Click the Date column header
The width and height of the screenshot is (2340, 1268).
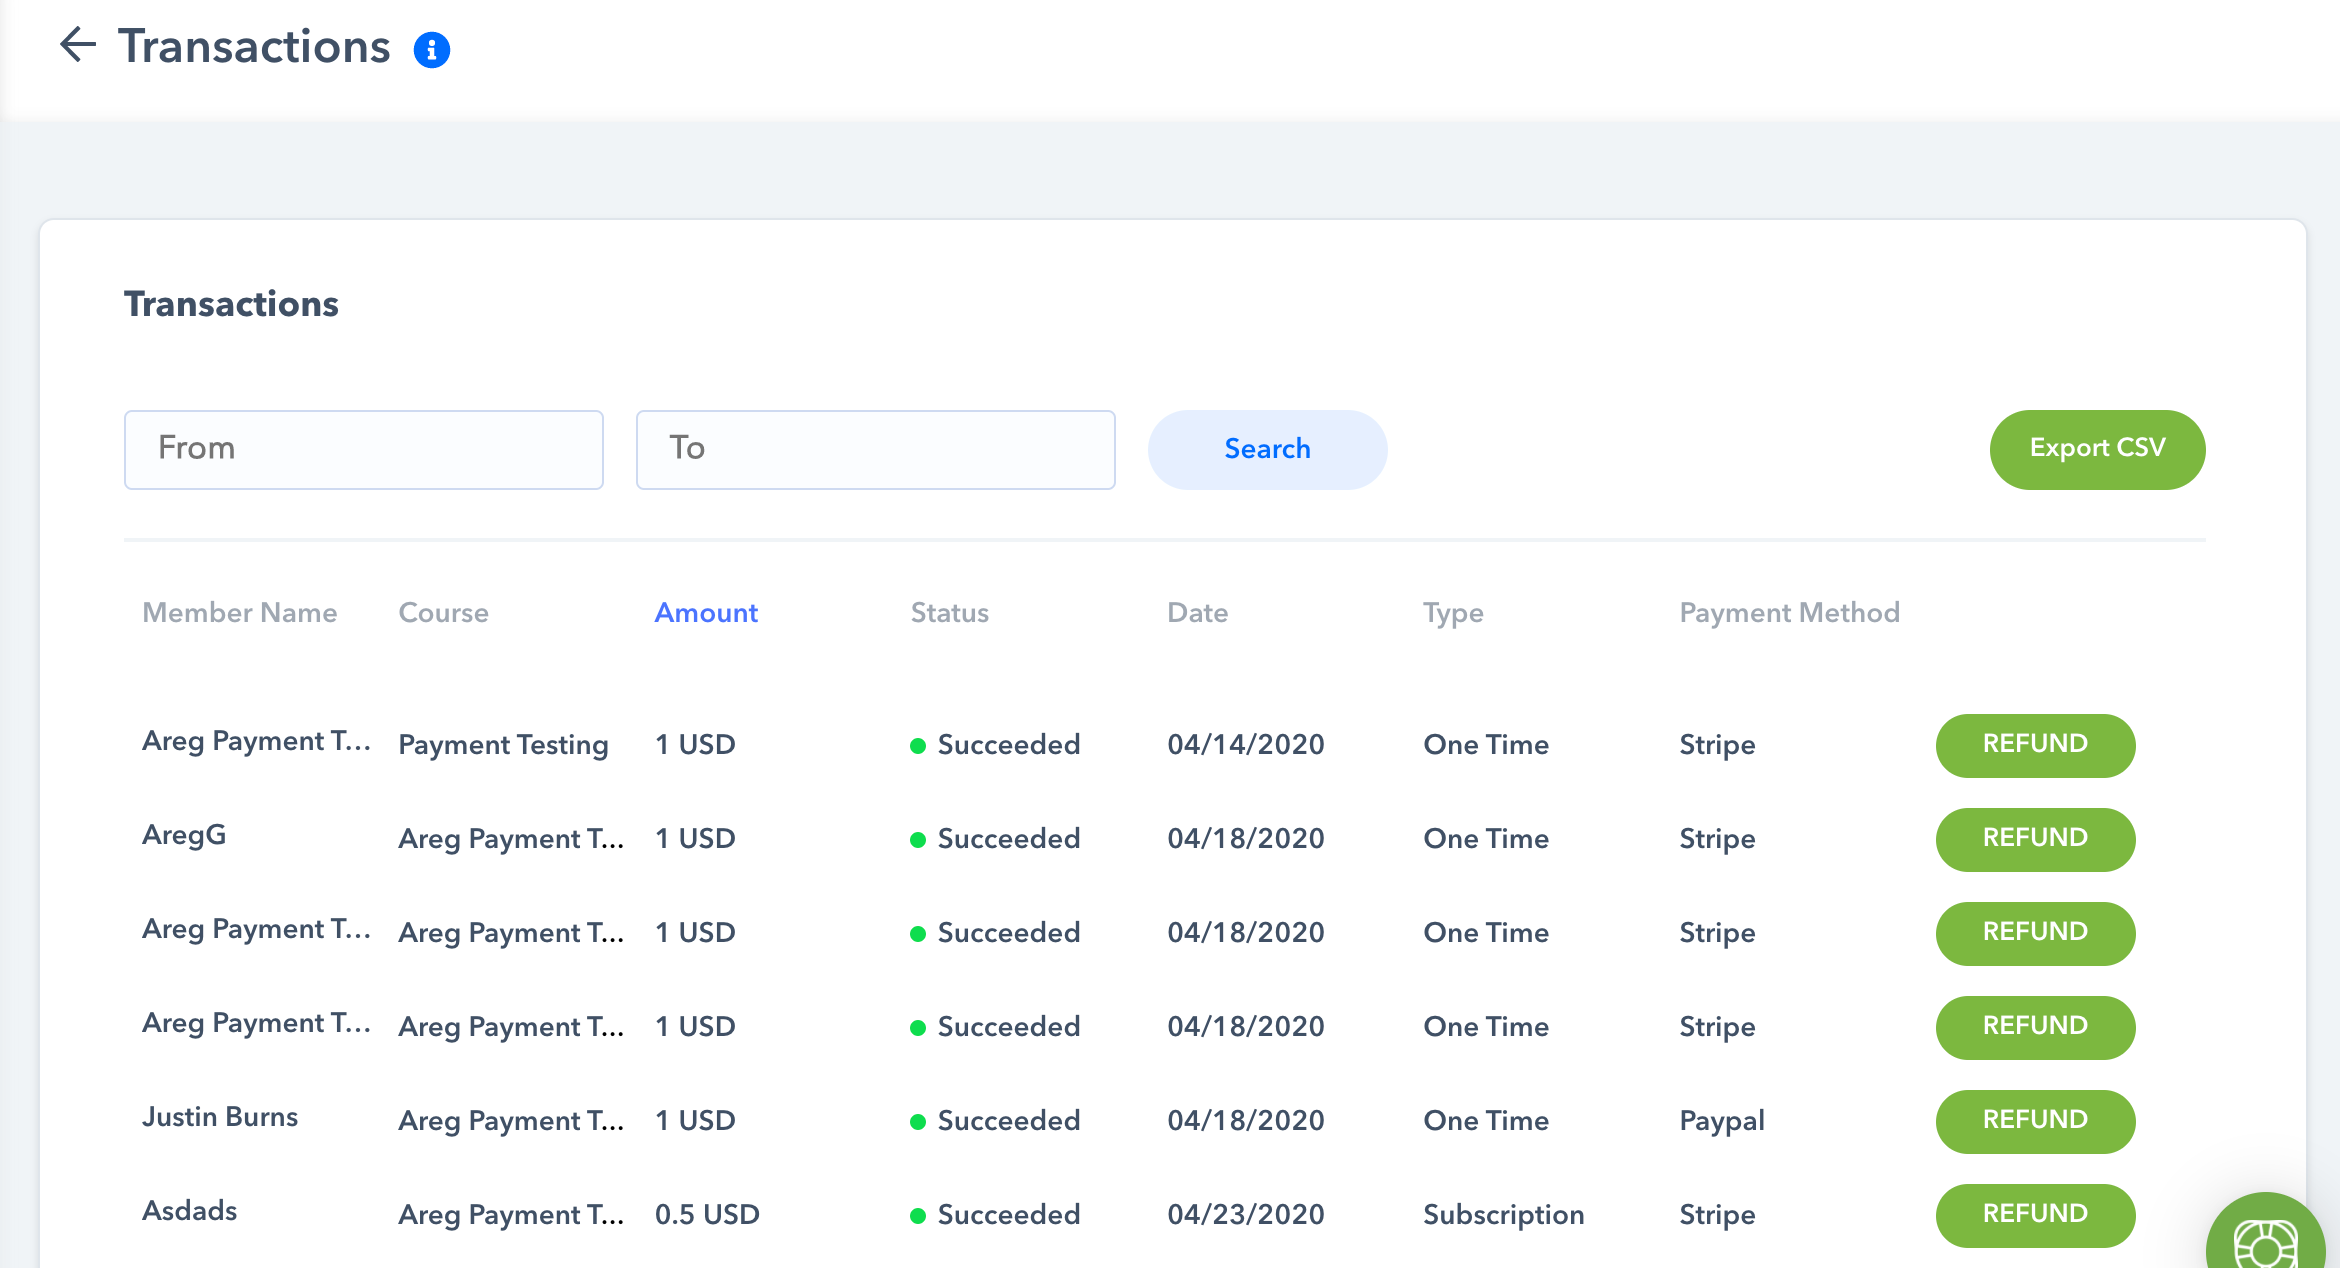[1198, 612]
